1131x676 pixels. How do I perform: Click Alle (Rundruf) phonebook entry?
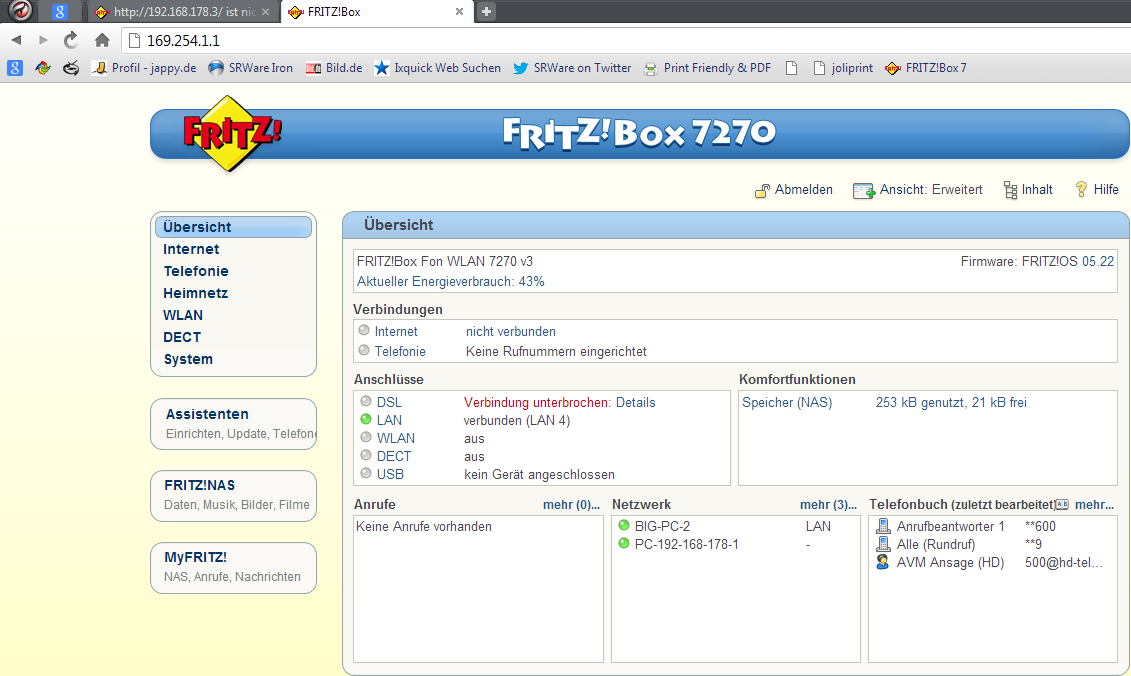936,545
